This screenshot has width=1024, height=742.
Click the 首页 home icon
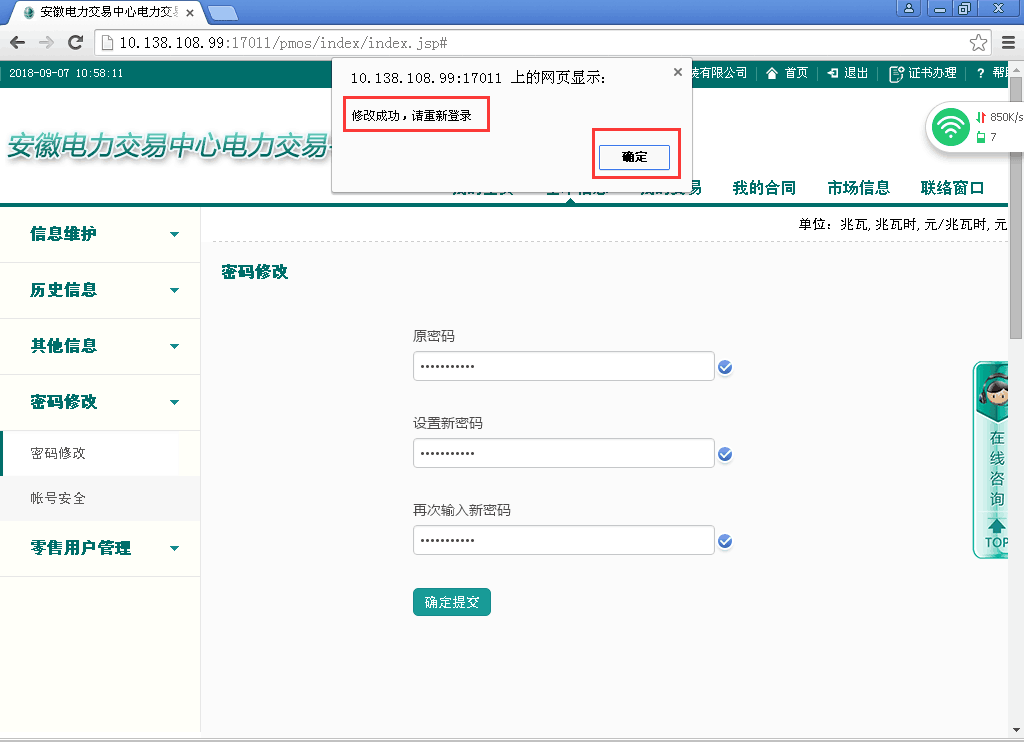point(786,73)
